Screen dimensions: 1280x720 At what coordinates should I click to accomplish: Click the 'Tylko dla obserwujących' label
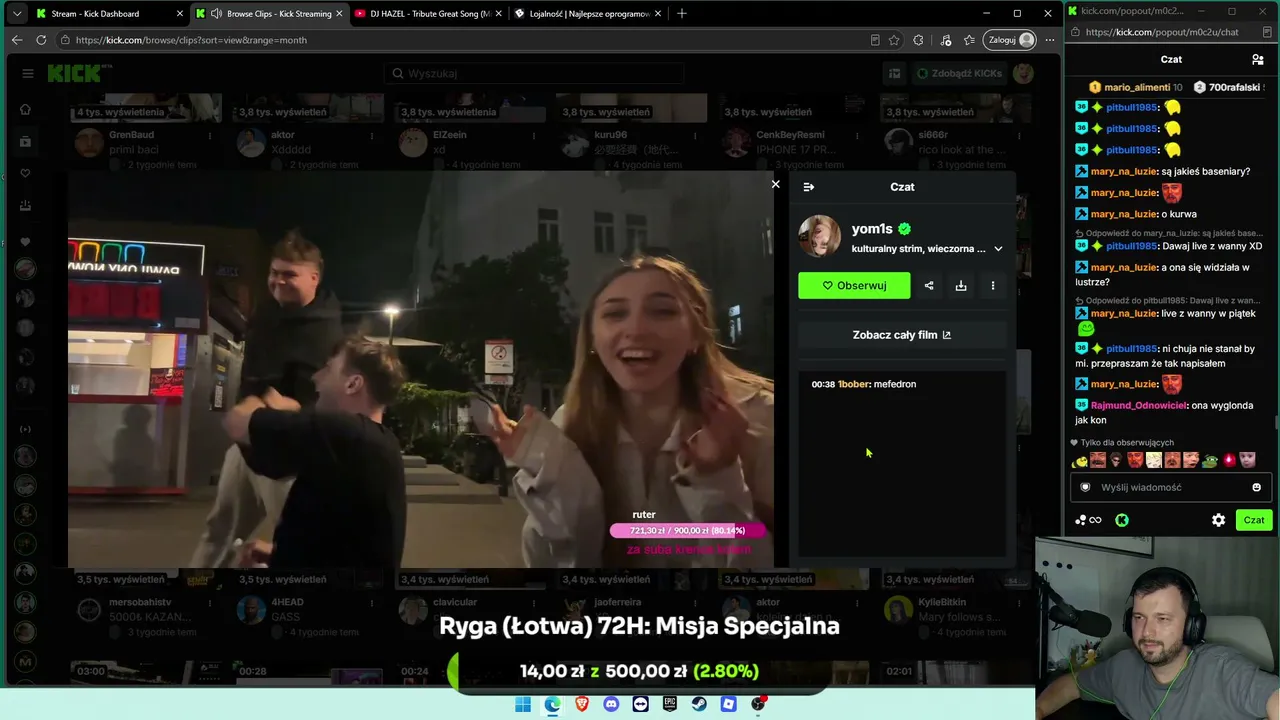(1127, 443)
